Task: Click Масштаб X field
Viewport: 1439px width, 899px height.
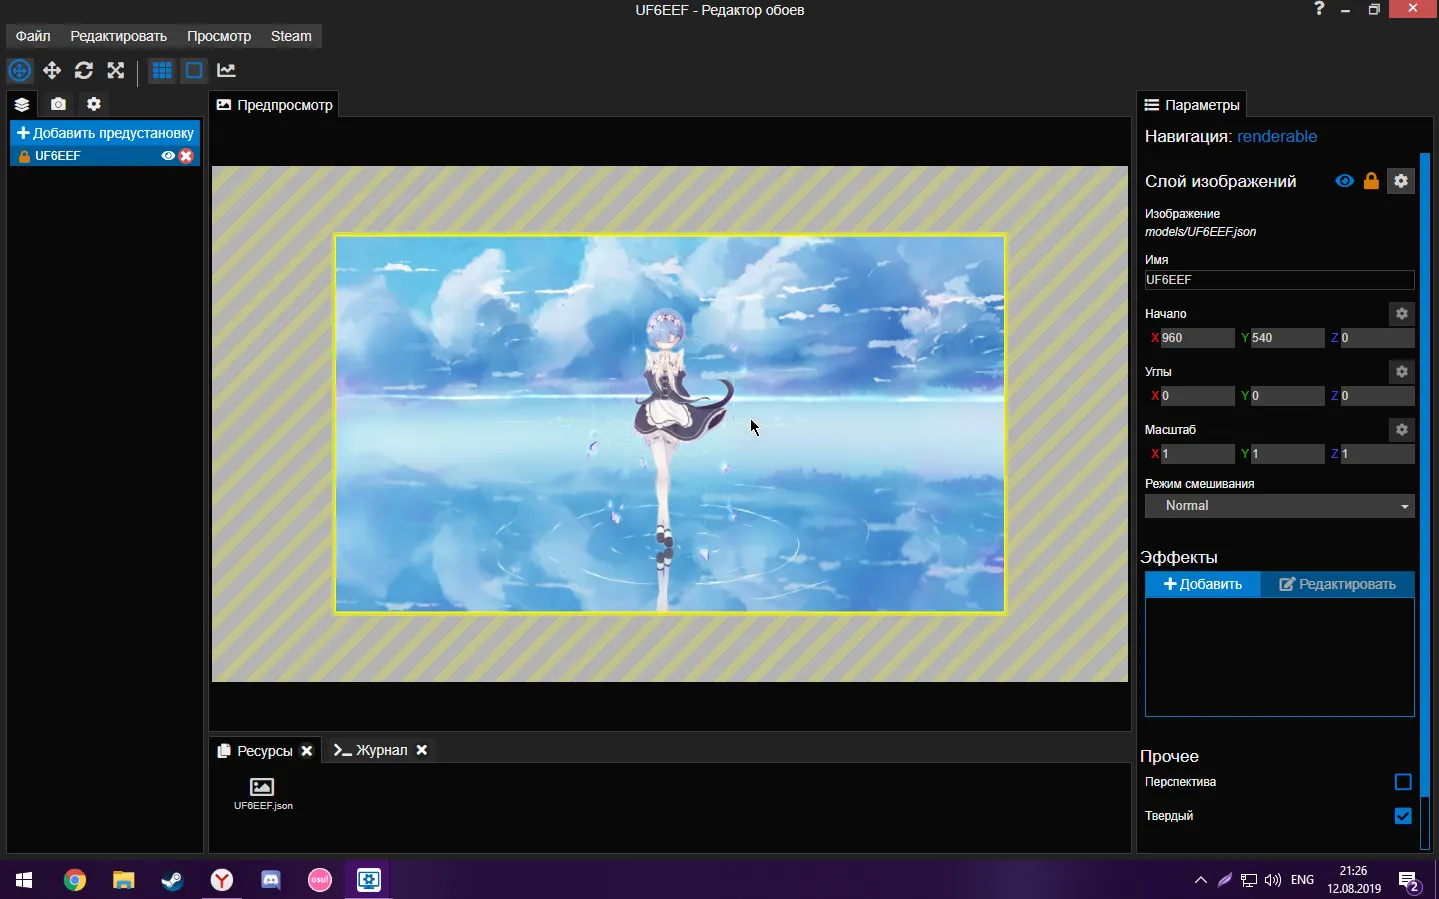Action: 1197,454
